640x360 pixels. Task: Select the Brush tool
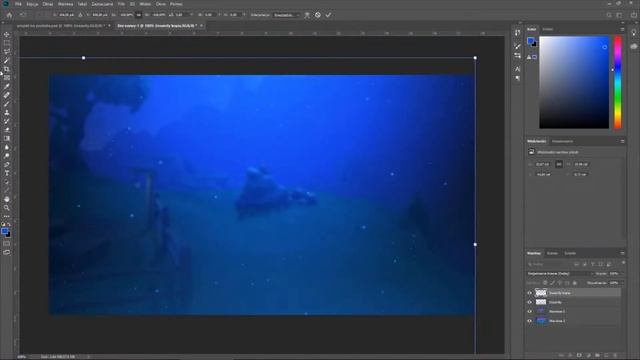[7, 104]
